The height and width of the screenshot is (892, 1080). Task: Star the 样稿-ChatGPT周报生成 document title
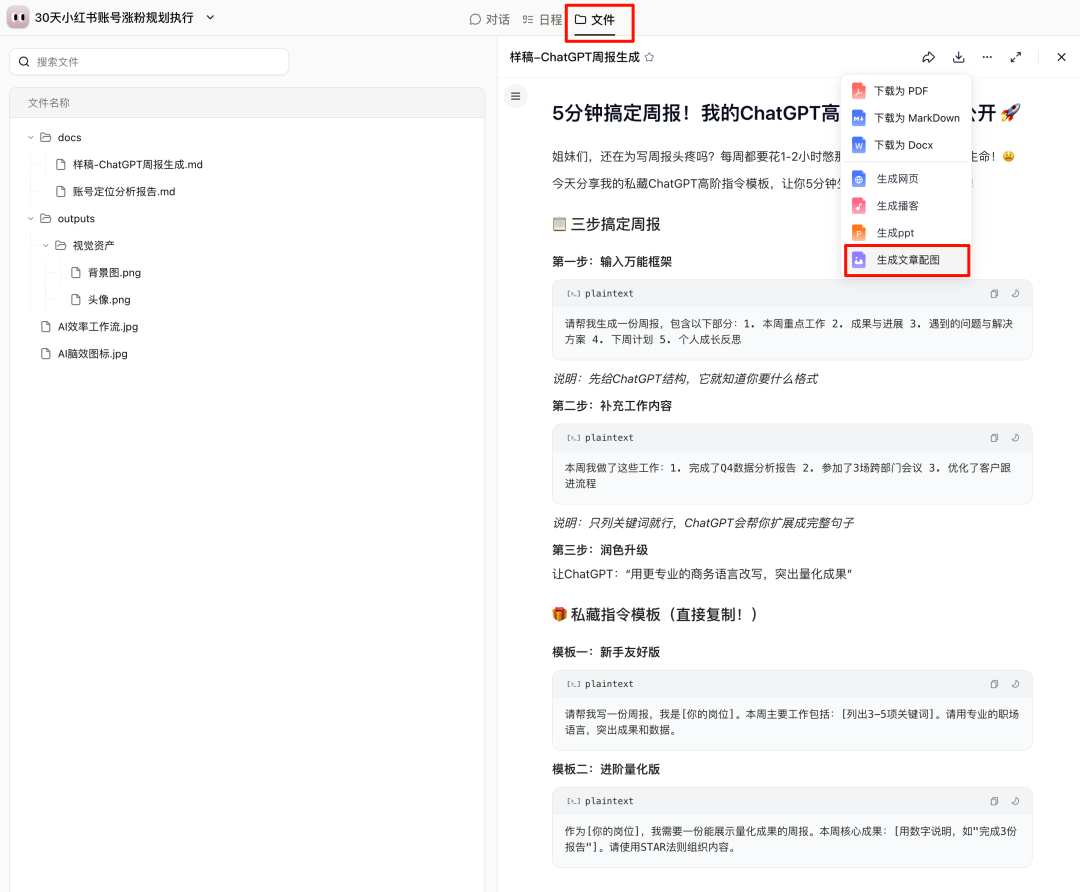tap(649, 58)
